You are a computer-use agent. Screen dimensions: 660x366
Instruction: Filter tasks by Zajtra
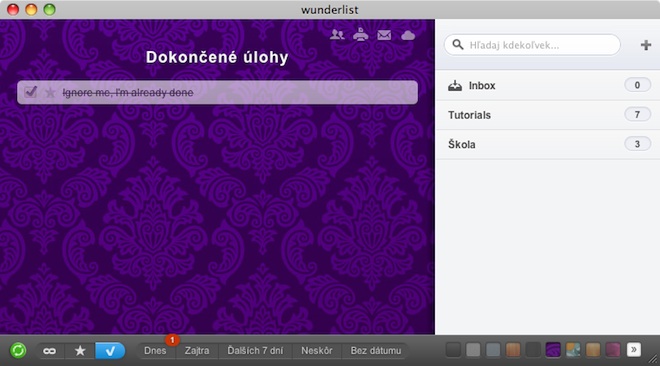pos(197,350)
